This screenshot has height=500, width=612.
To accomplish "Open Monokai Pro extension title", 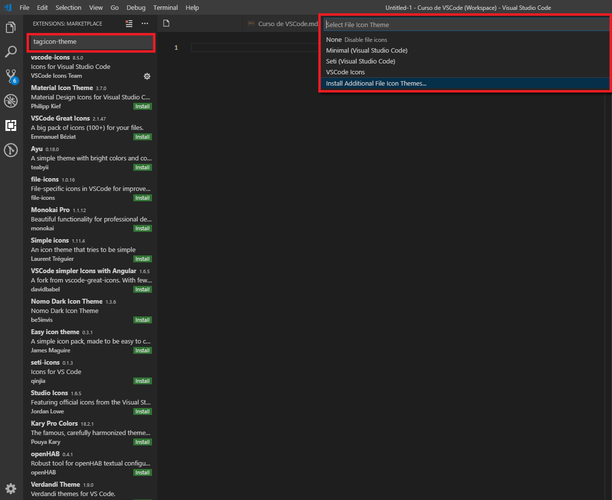I will point(50,210).
